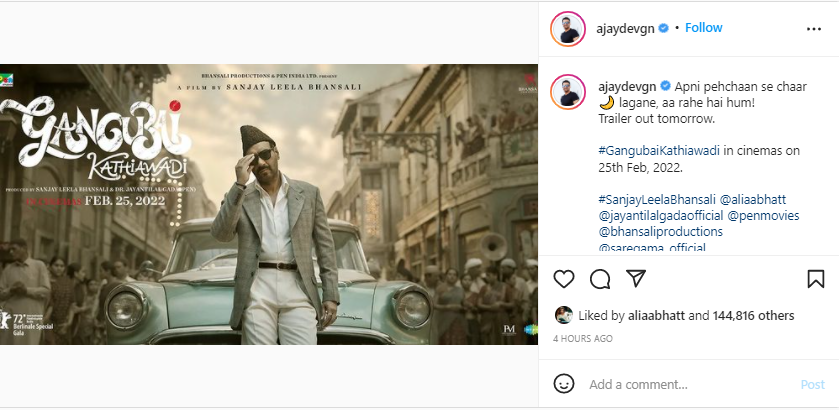Viewport: 839px width, 410px height.
Task: Like the post with the heart icon
Action: 564,278
